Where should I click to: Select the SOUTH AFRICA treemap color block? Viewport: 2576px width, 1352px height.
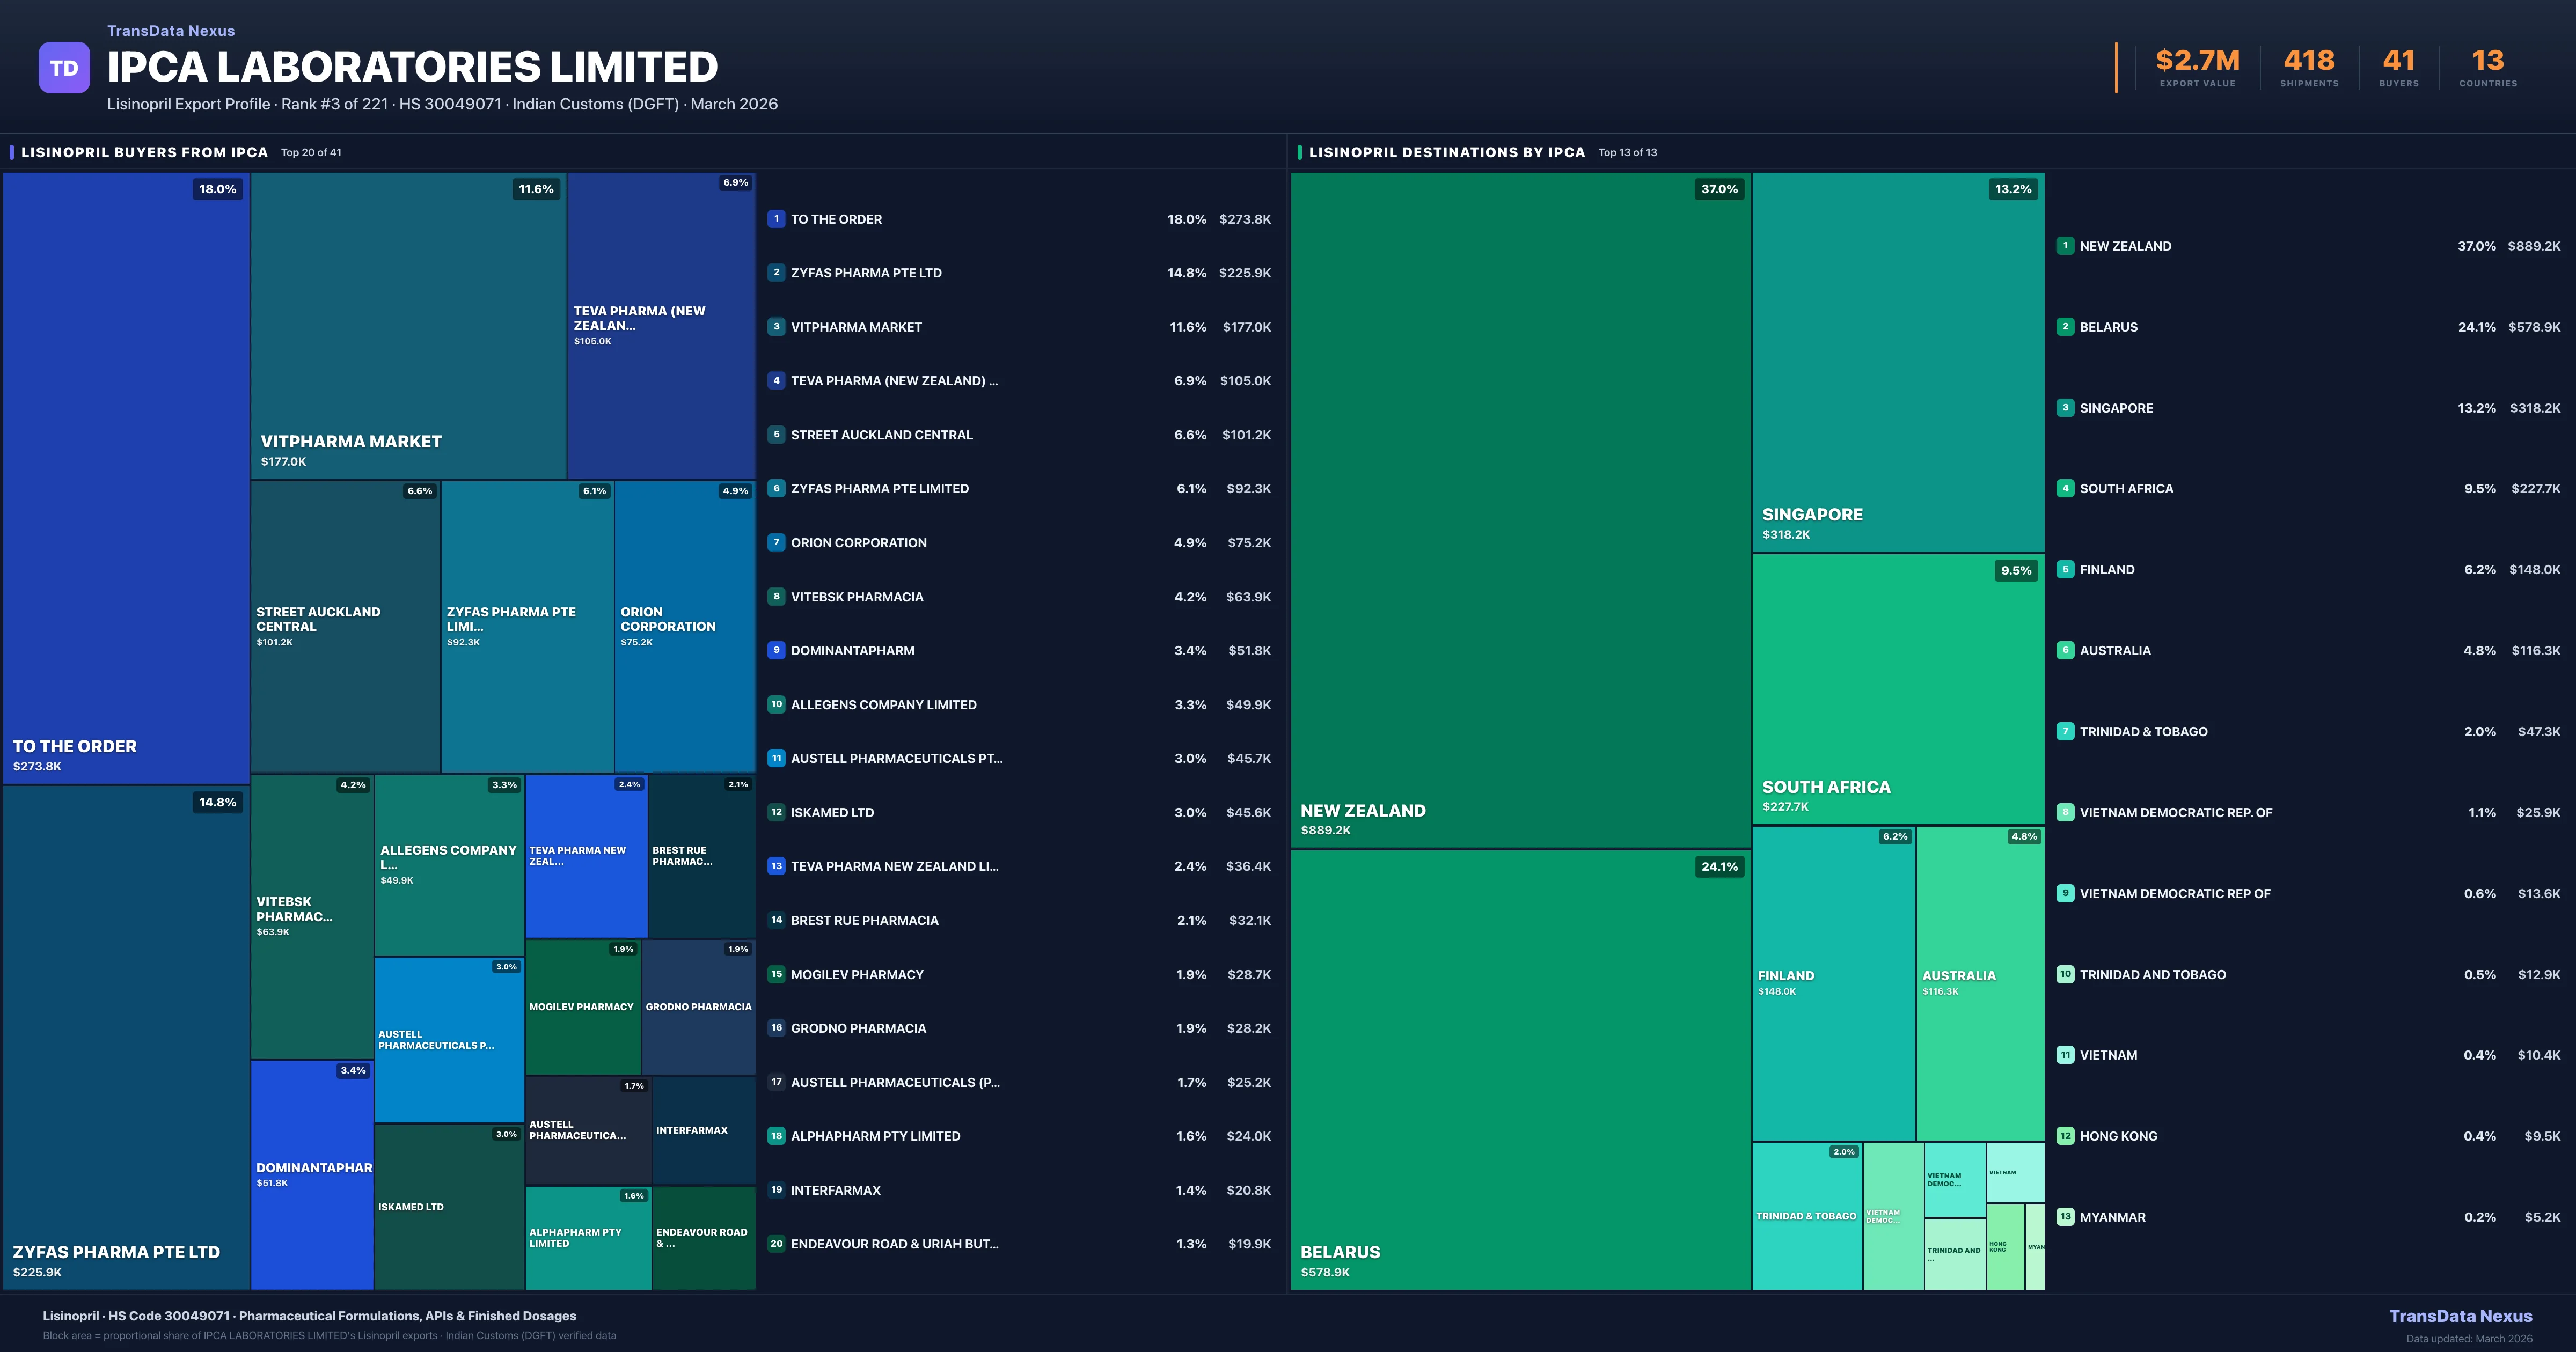click(x=1897, y=690)
